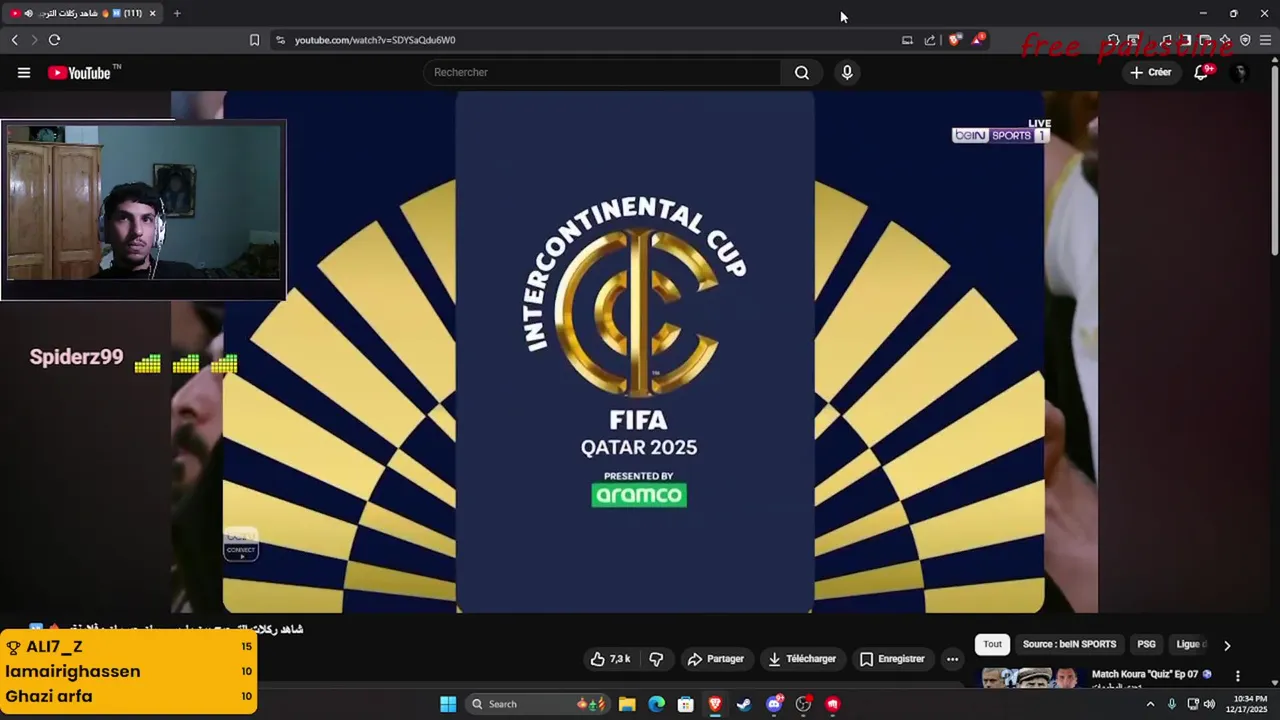Start voice search with the microphone
Image resolution: width=1280 pixels, height=720 pixels.
[847, 72]
